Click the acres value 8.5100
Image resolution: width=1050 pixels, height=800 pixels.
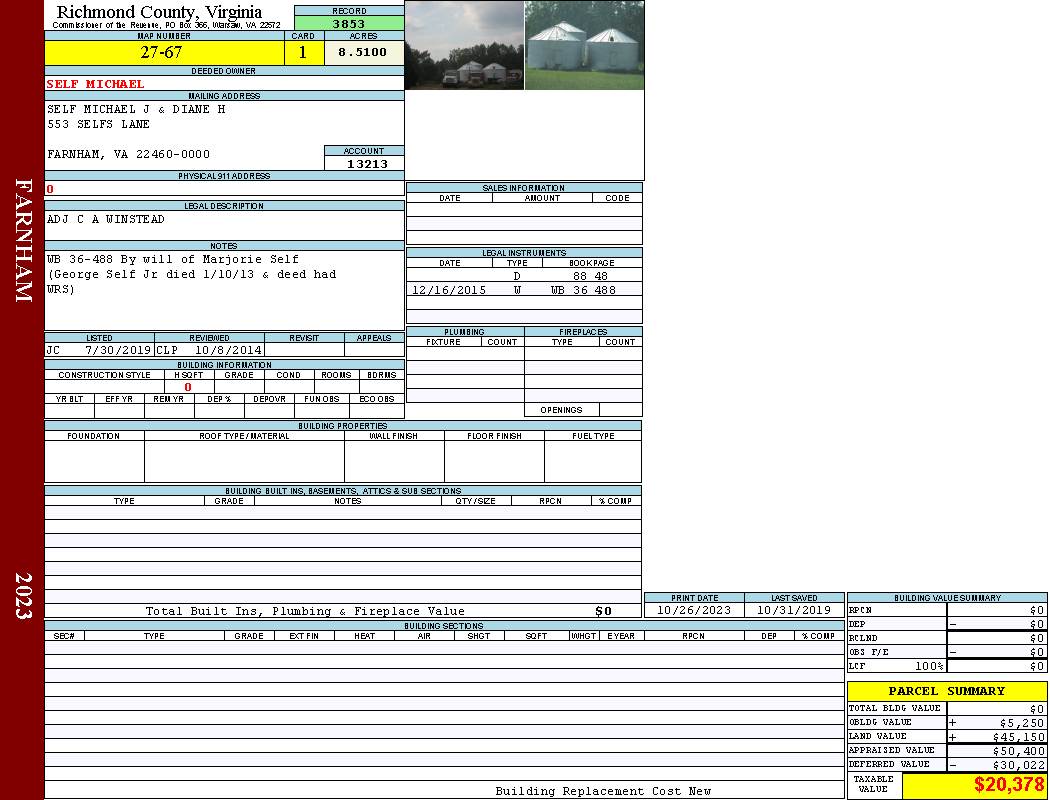point(362,52)
